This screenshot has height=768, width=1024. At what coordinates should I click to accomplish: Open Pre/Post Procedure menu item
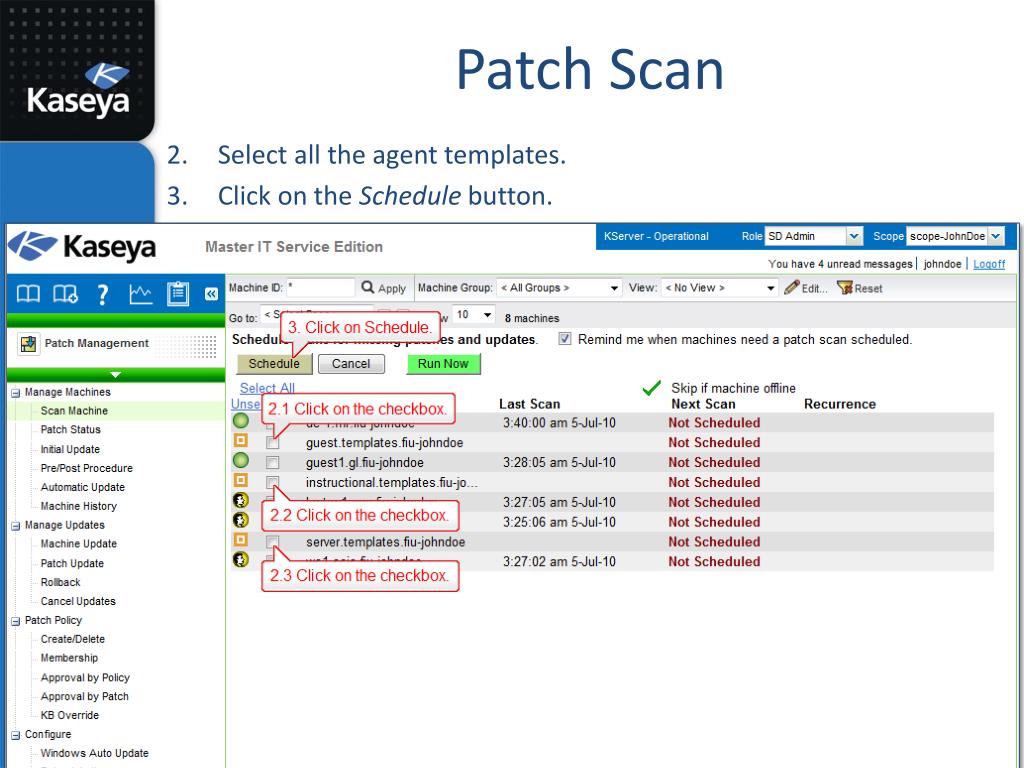coord(86,468)
